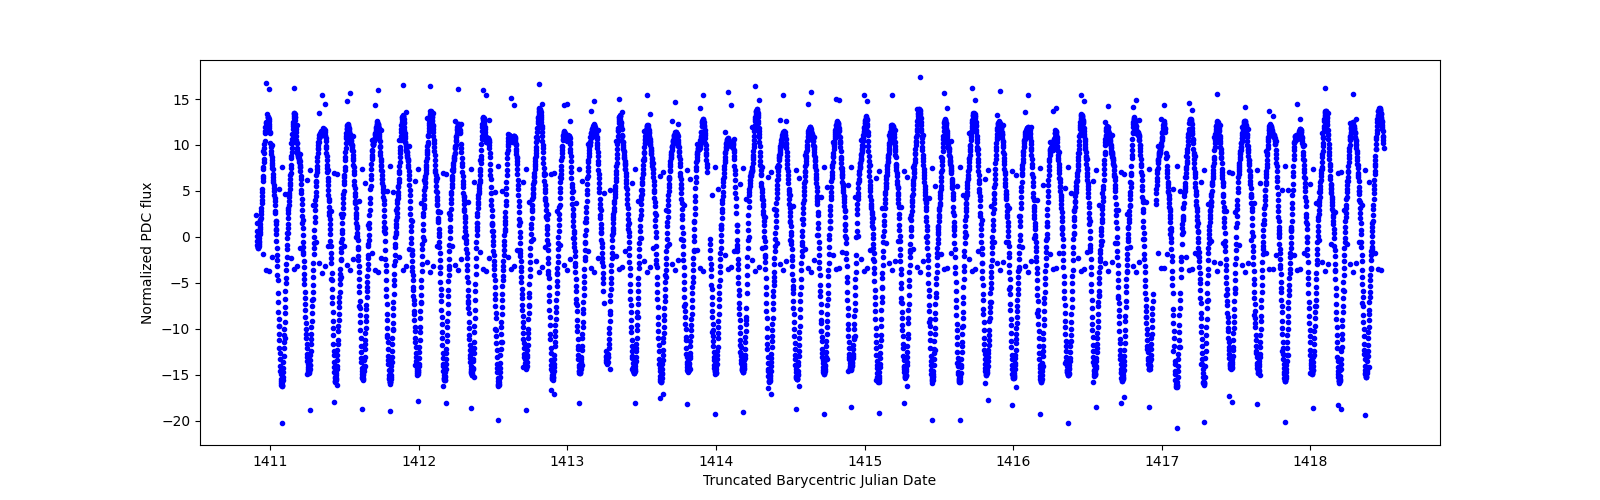Click the y-axis tick label −5
Viewport: 1600px width, 500px height.
[x=183, y=284]
